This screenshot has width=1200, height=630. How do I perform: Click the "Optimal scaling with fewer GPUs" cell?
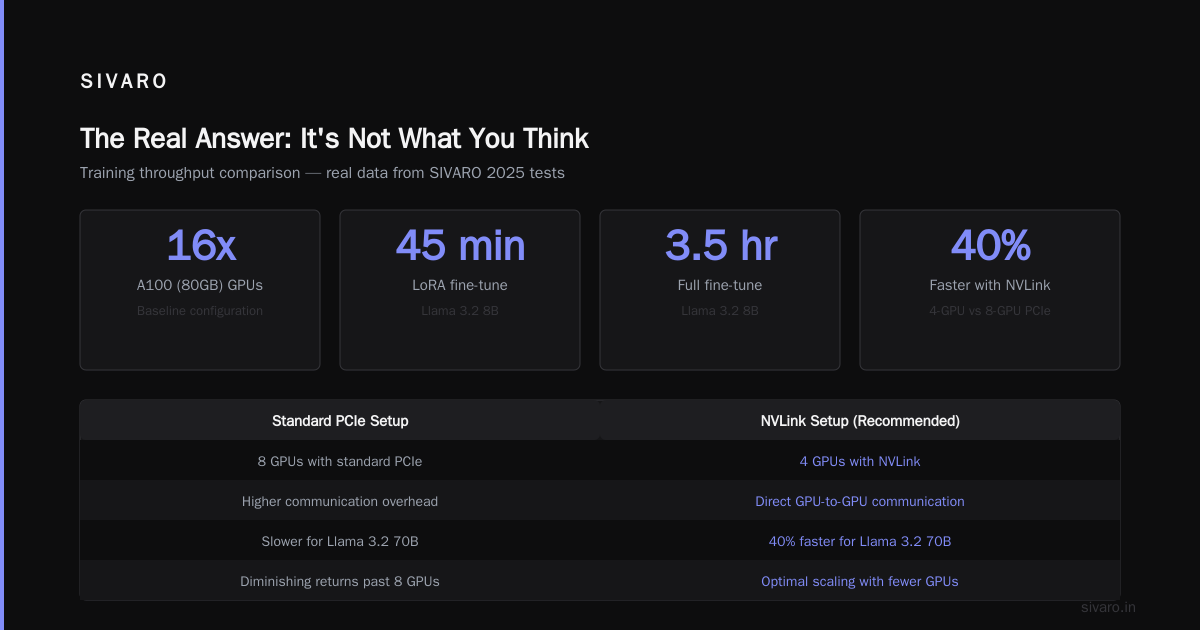tap(860, 581)
